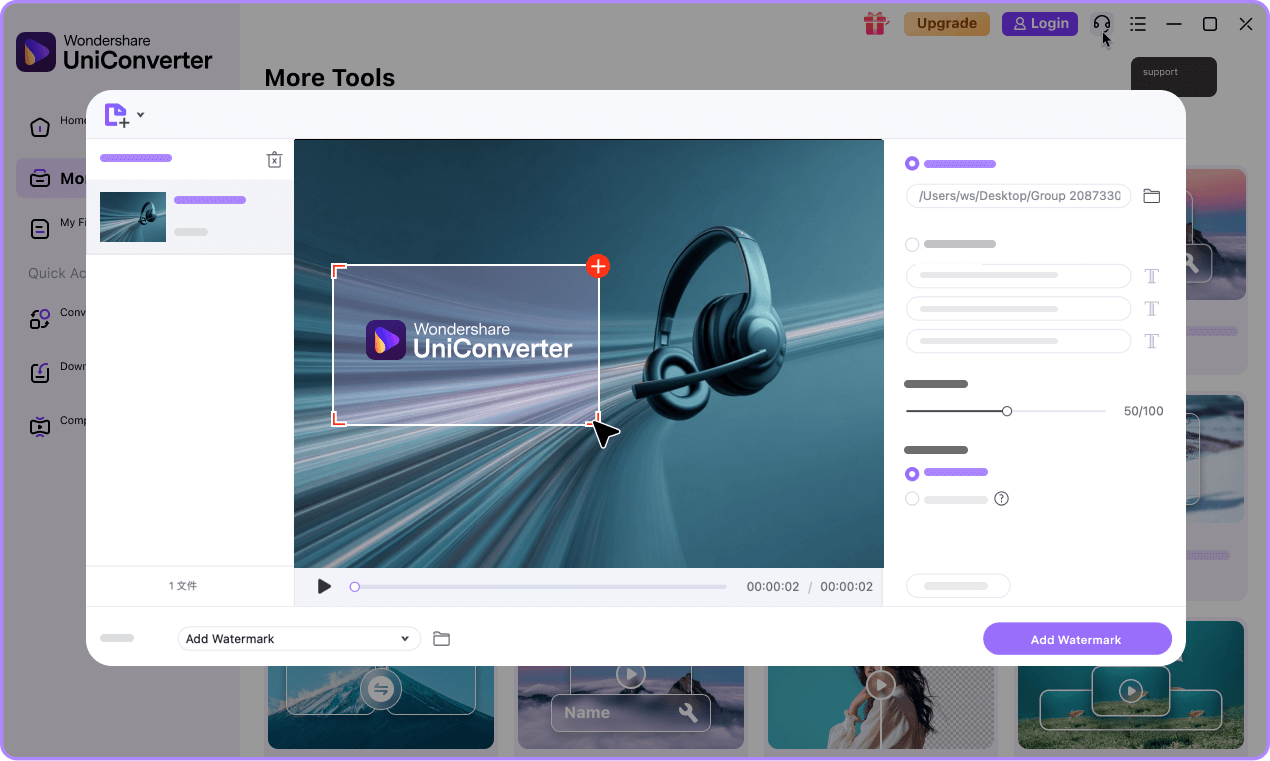The image size is (1270, 761).
Task: Select the second gray position radio option
Action: click(912, 499)
